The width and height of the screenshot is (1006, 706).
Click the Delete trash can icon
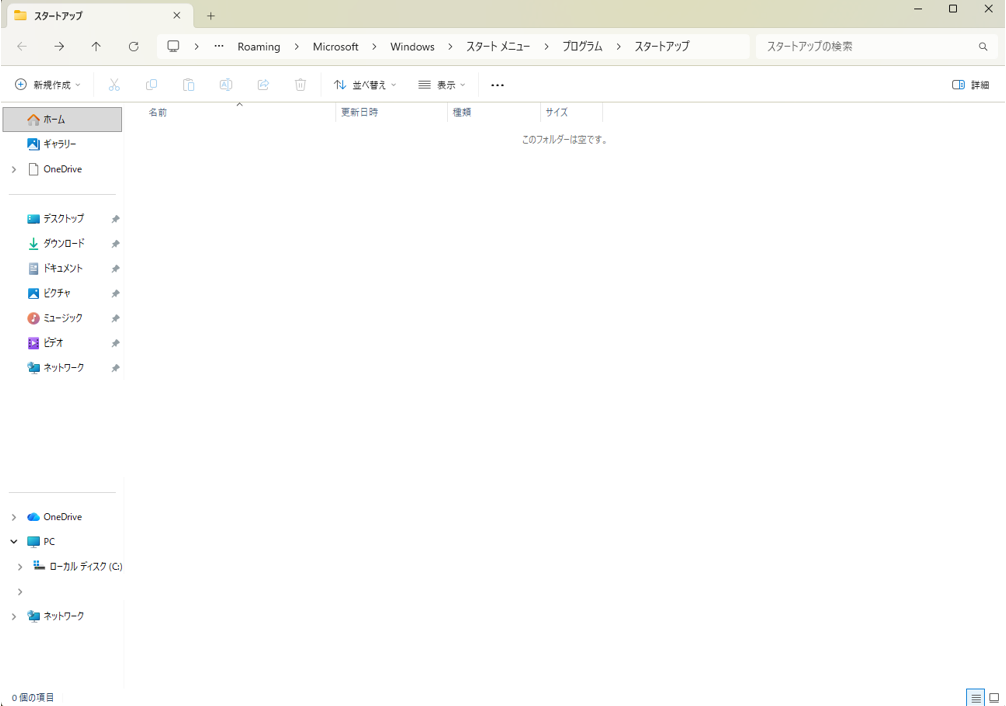300,85
